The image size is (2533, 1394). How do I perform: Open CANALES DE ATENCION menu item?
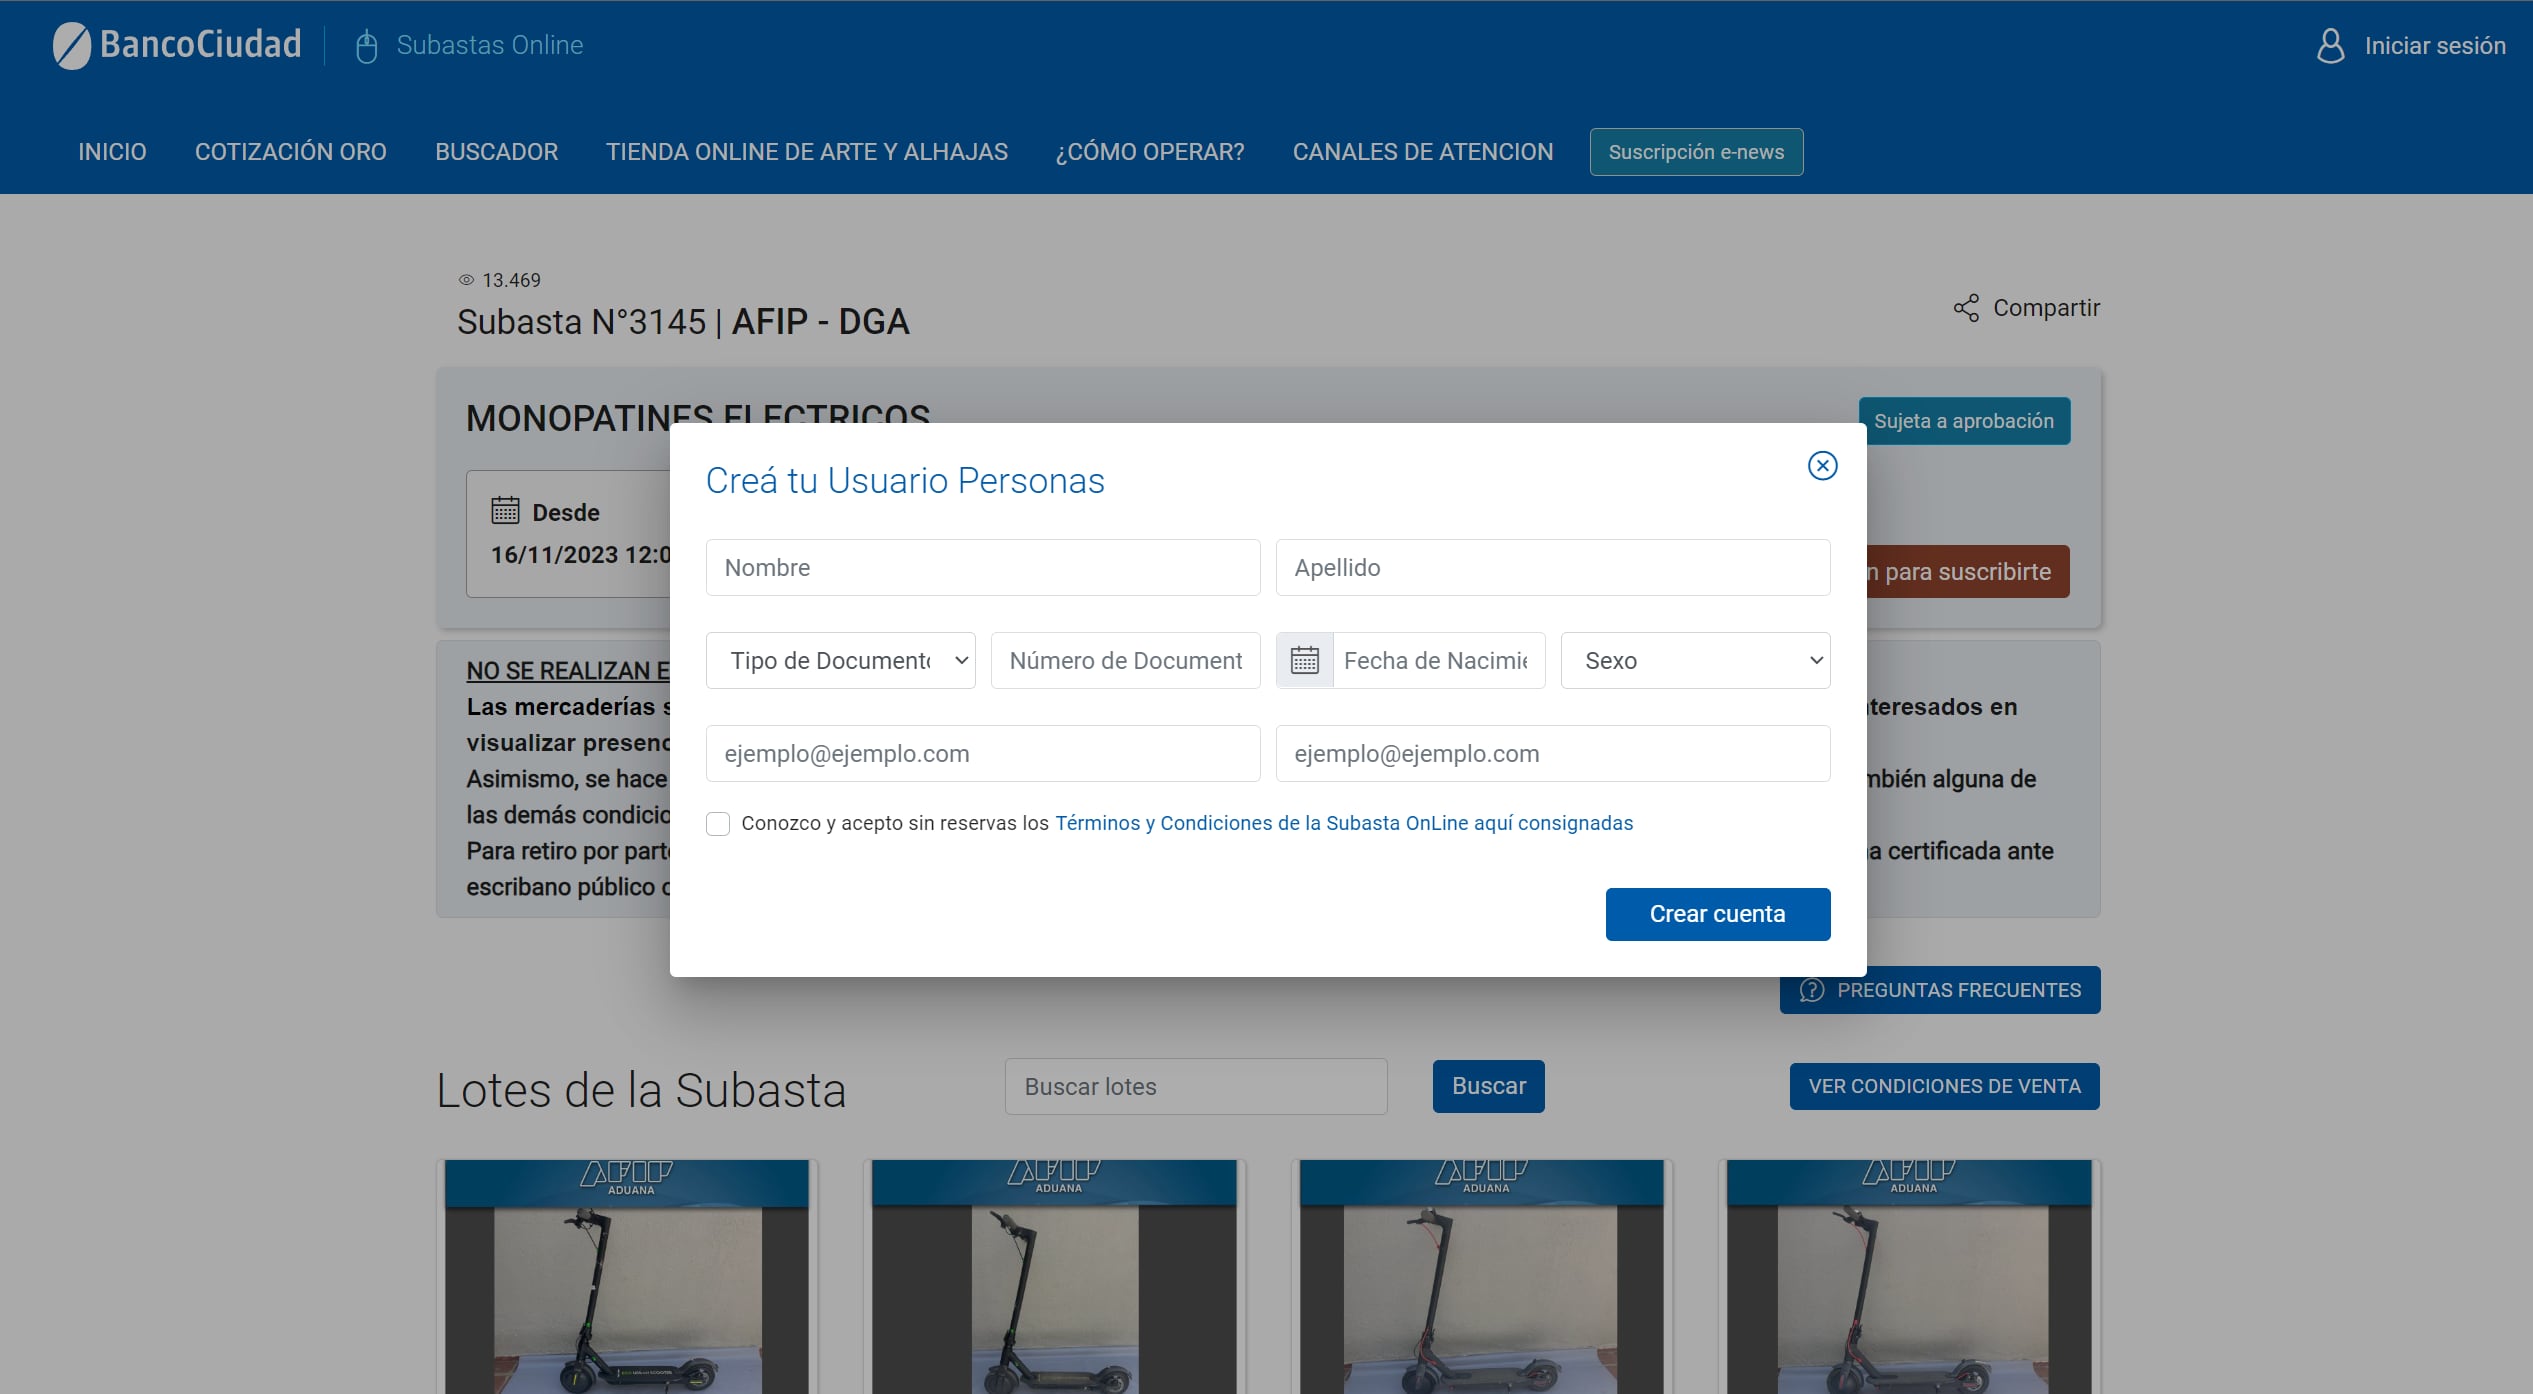[1423, 152]
